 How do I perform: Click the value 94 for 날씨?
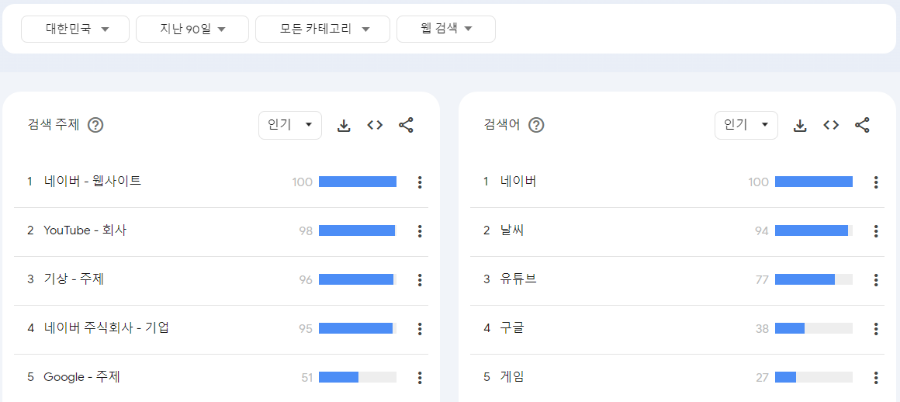pyautogui.click(x=762, y=231)
